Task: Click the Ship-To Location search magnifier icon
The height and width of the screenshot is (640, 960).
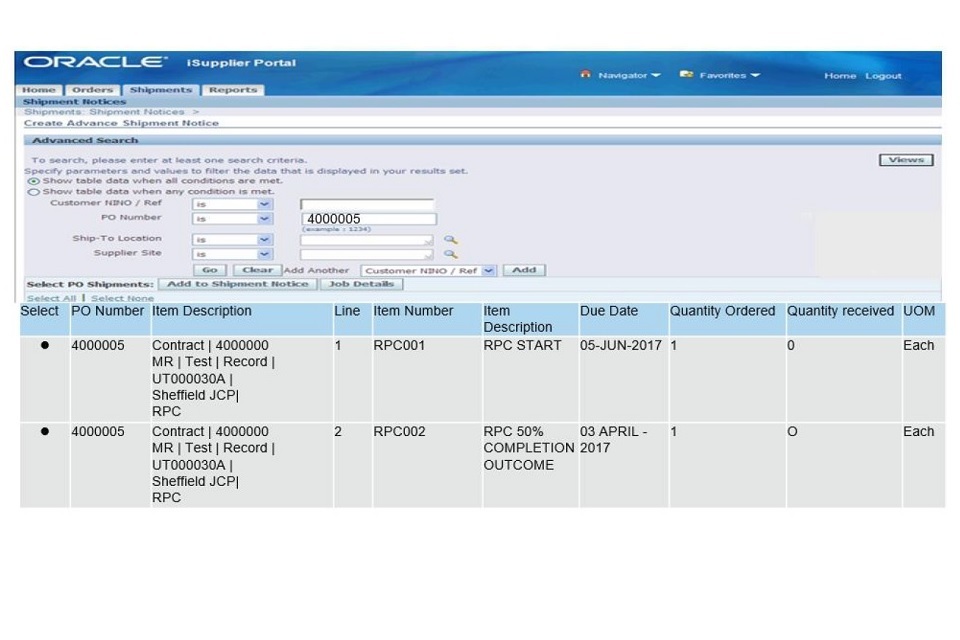Action: point(451,240)
